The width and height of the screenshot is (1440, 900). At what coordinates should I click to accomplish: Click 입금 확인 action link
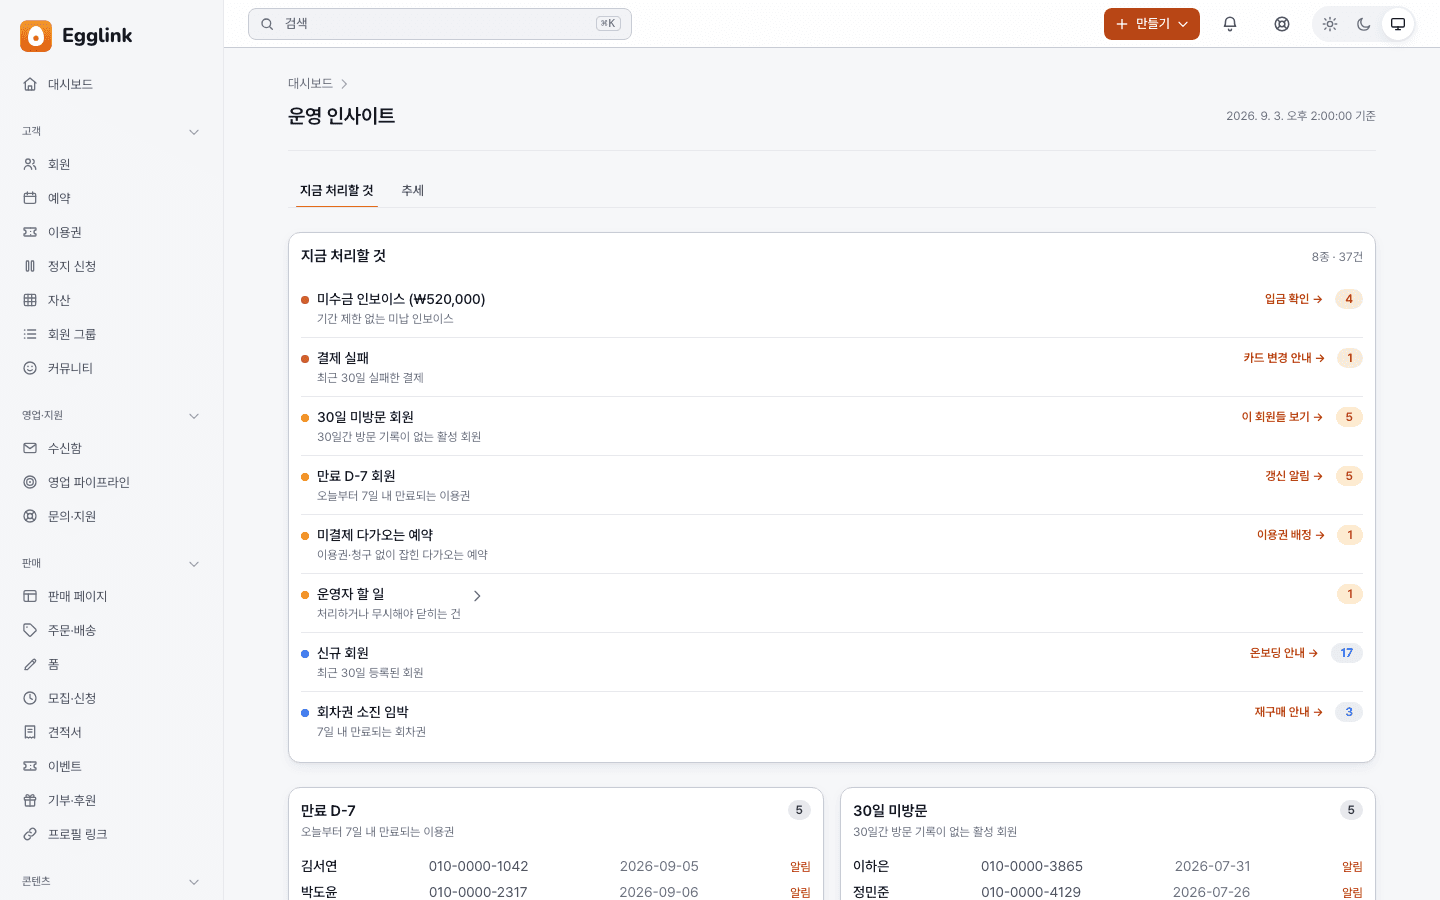(x=1294, y=299)
